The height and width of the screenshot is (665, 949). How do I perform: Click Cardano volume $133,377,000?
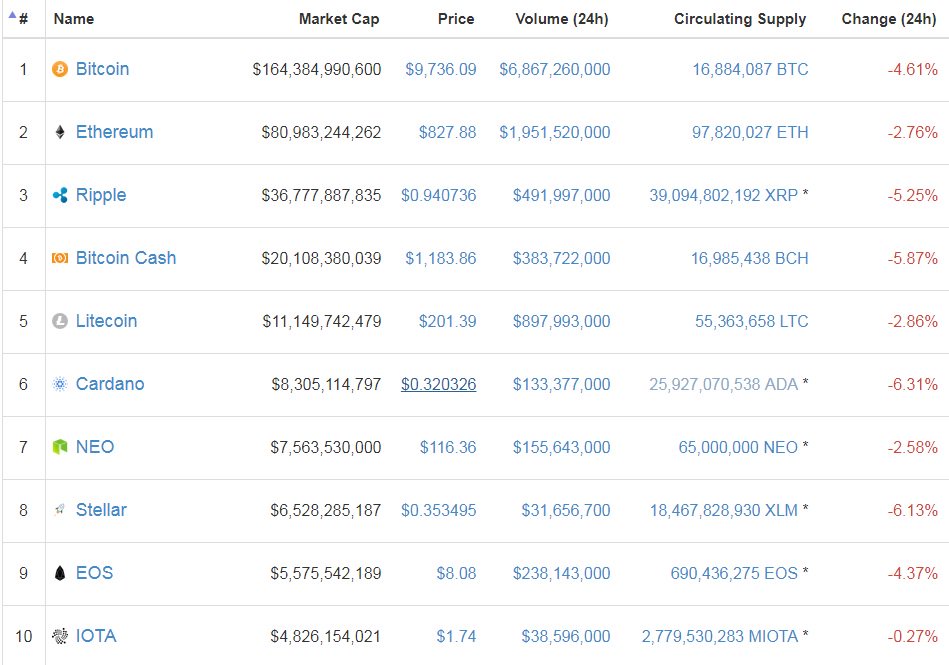click(562, 384)
